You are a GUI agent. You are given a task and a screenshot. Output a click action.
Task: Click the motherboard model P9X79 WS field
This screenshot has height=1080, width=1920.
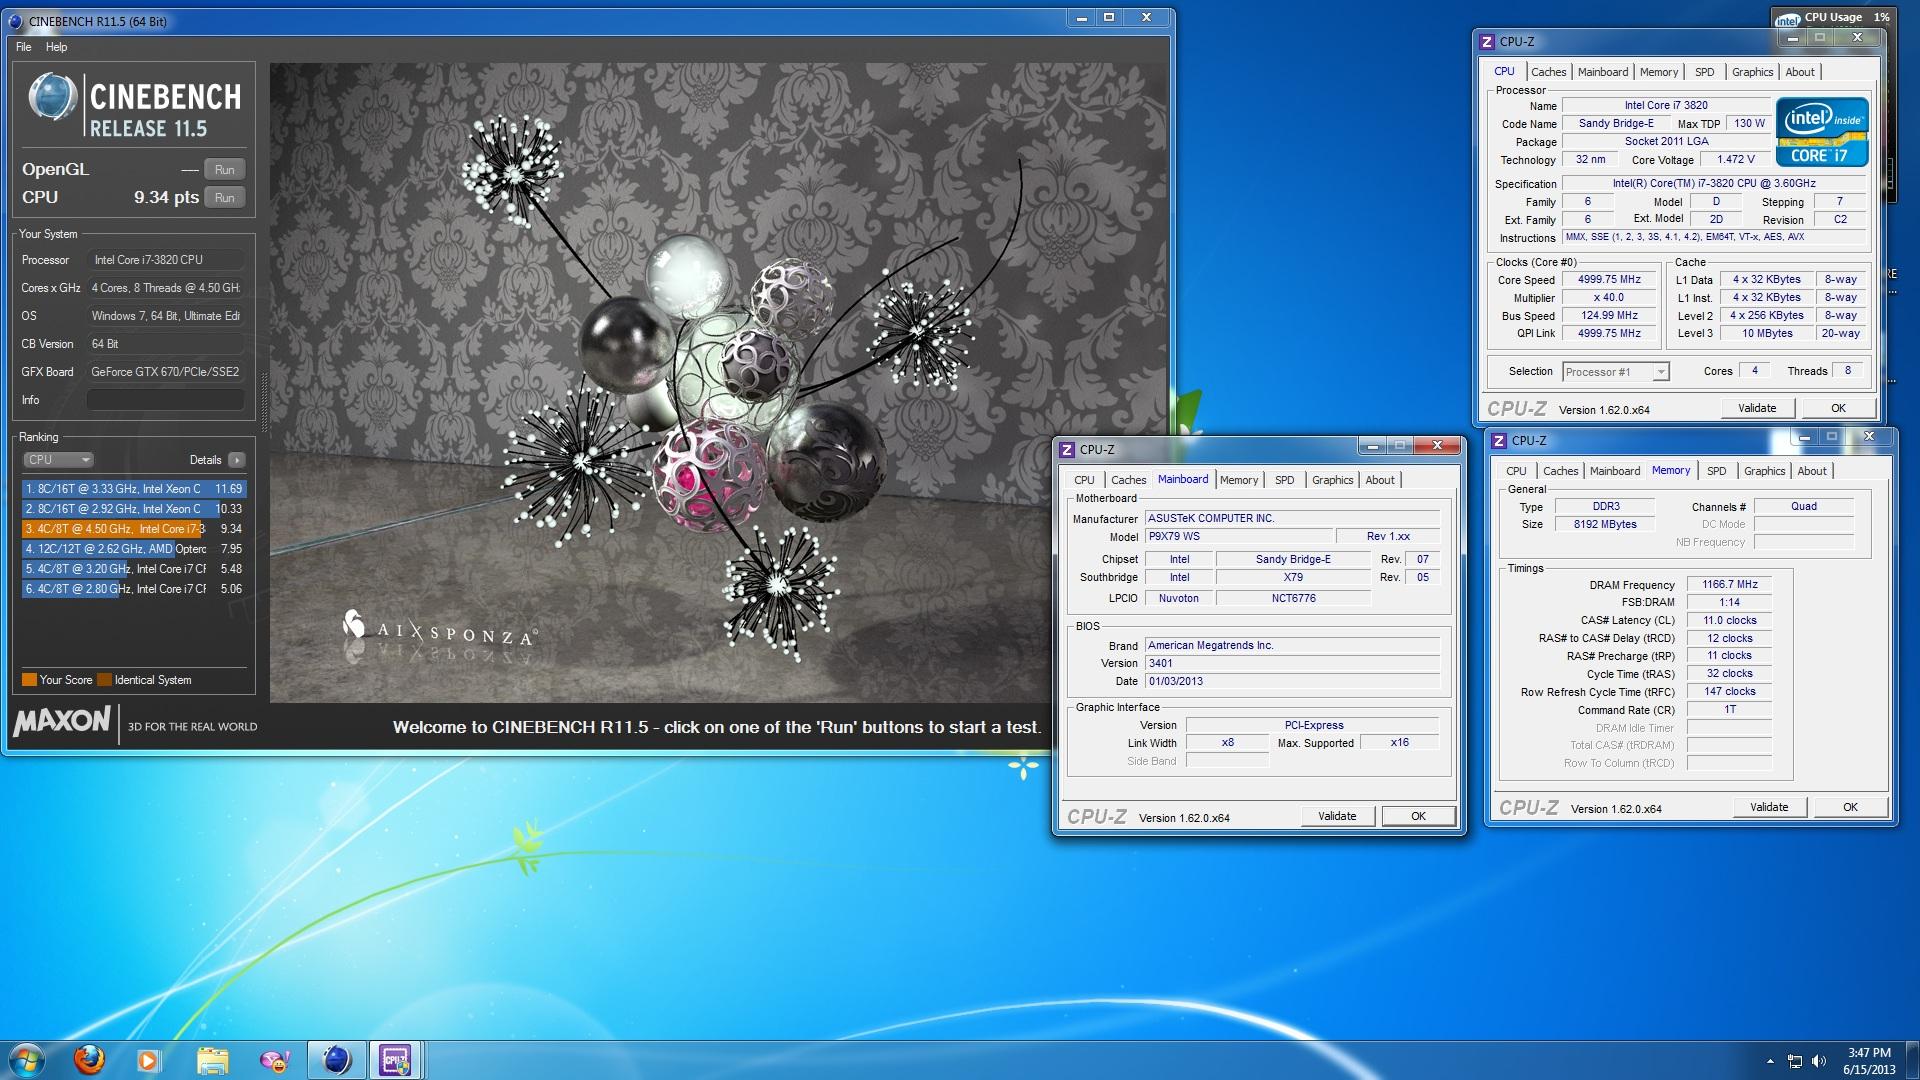(x=1238, y=537)
